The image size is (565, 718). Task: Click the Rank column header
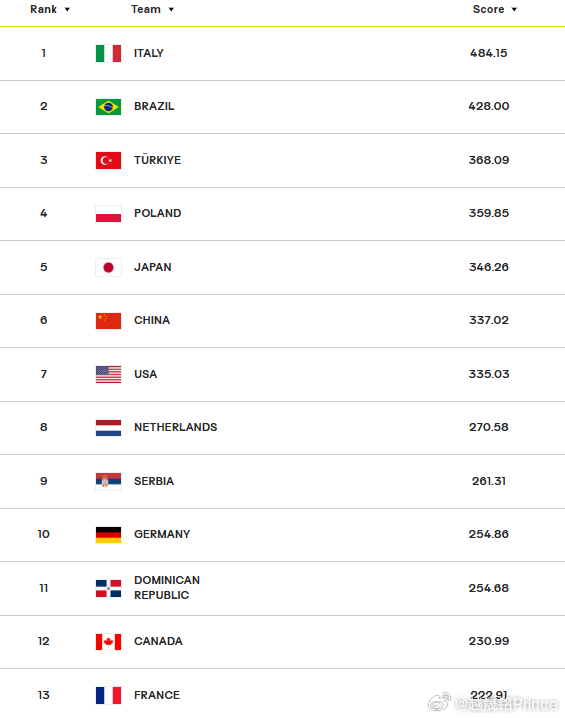click(43, 9)
